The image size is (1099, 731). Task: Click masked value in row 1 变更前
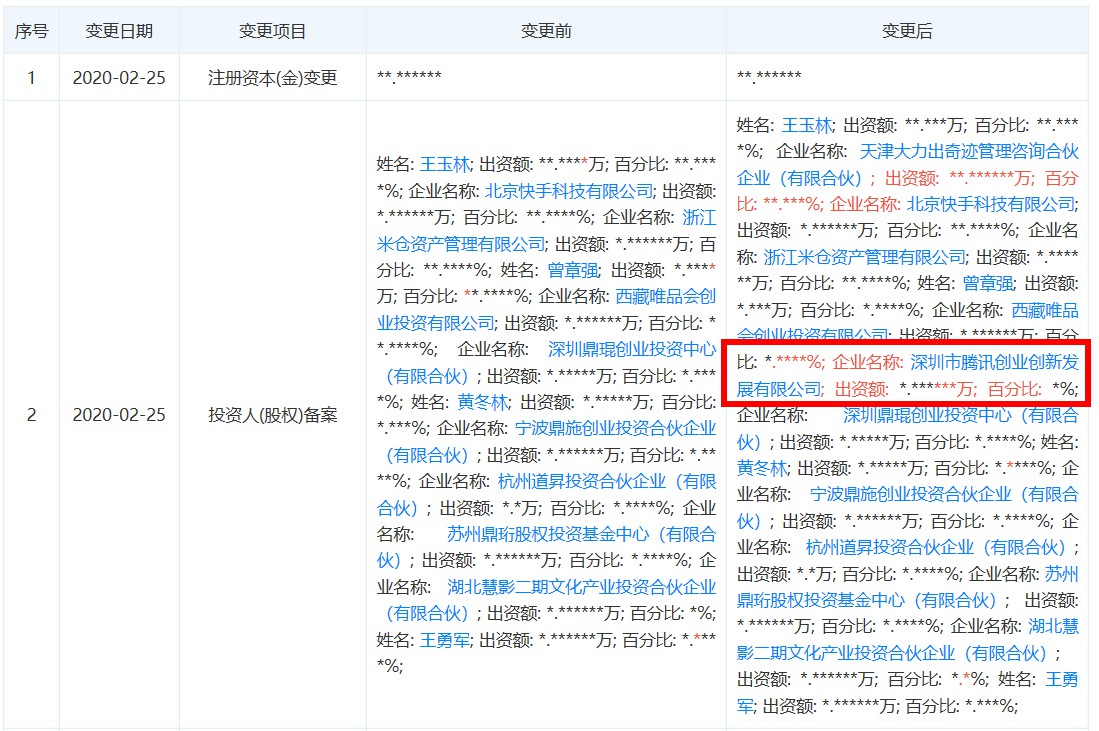(x=409, y=76)
